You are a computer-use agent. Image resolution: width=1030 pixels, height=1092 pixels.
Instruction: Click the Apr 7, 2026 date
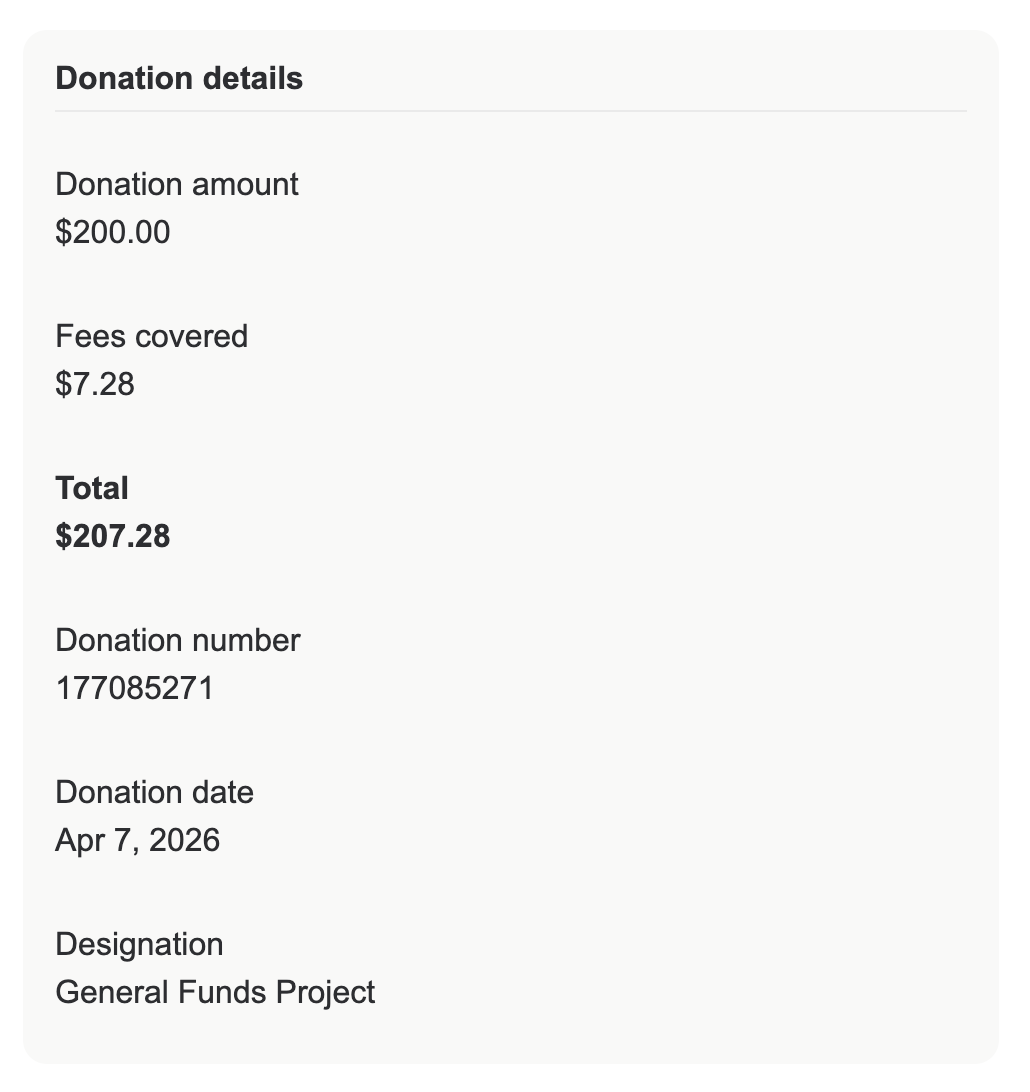(138, 840)
